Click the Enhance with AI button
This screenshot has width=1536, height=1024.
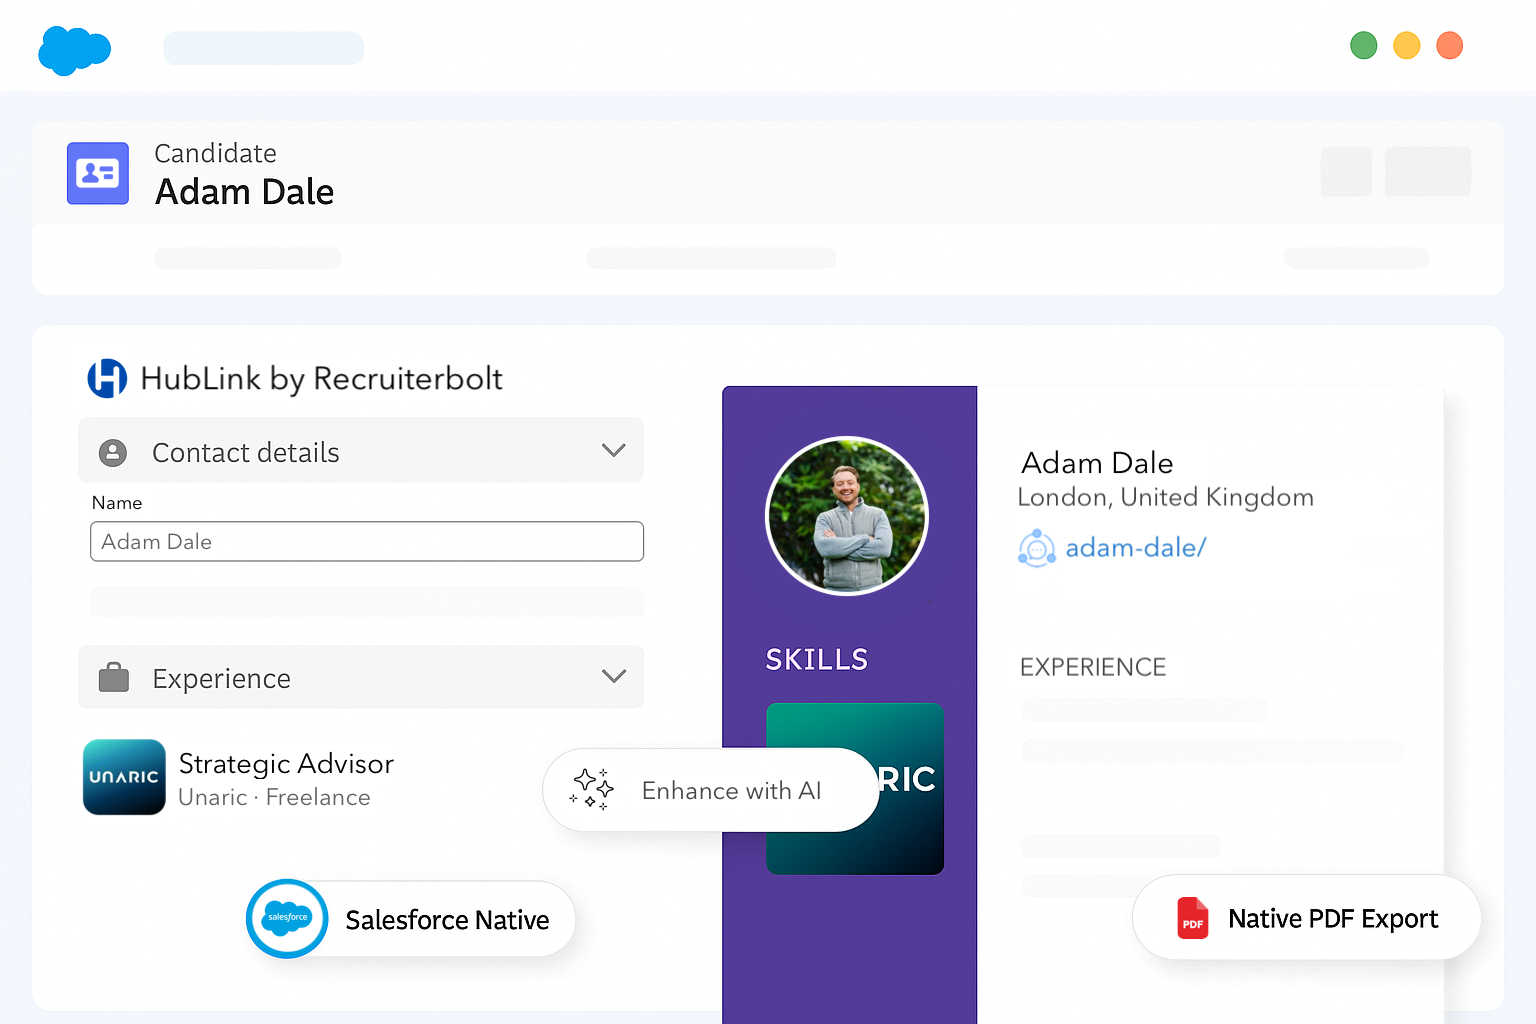[x=711, y=790]
